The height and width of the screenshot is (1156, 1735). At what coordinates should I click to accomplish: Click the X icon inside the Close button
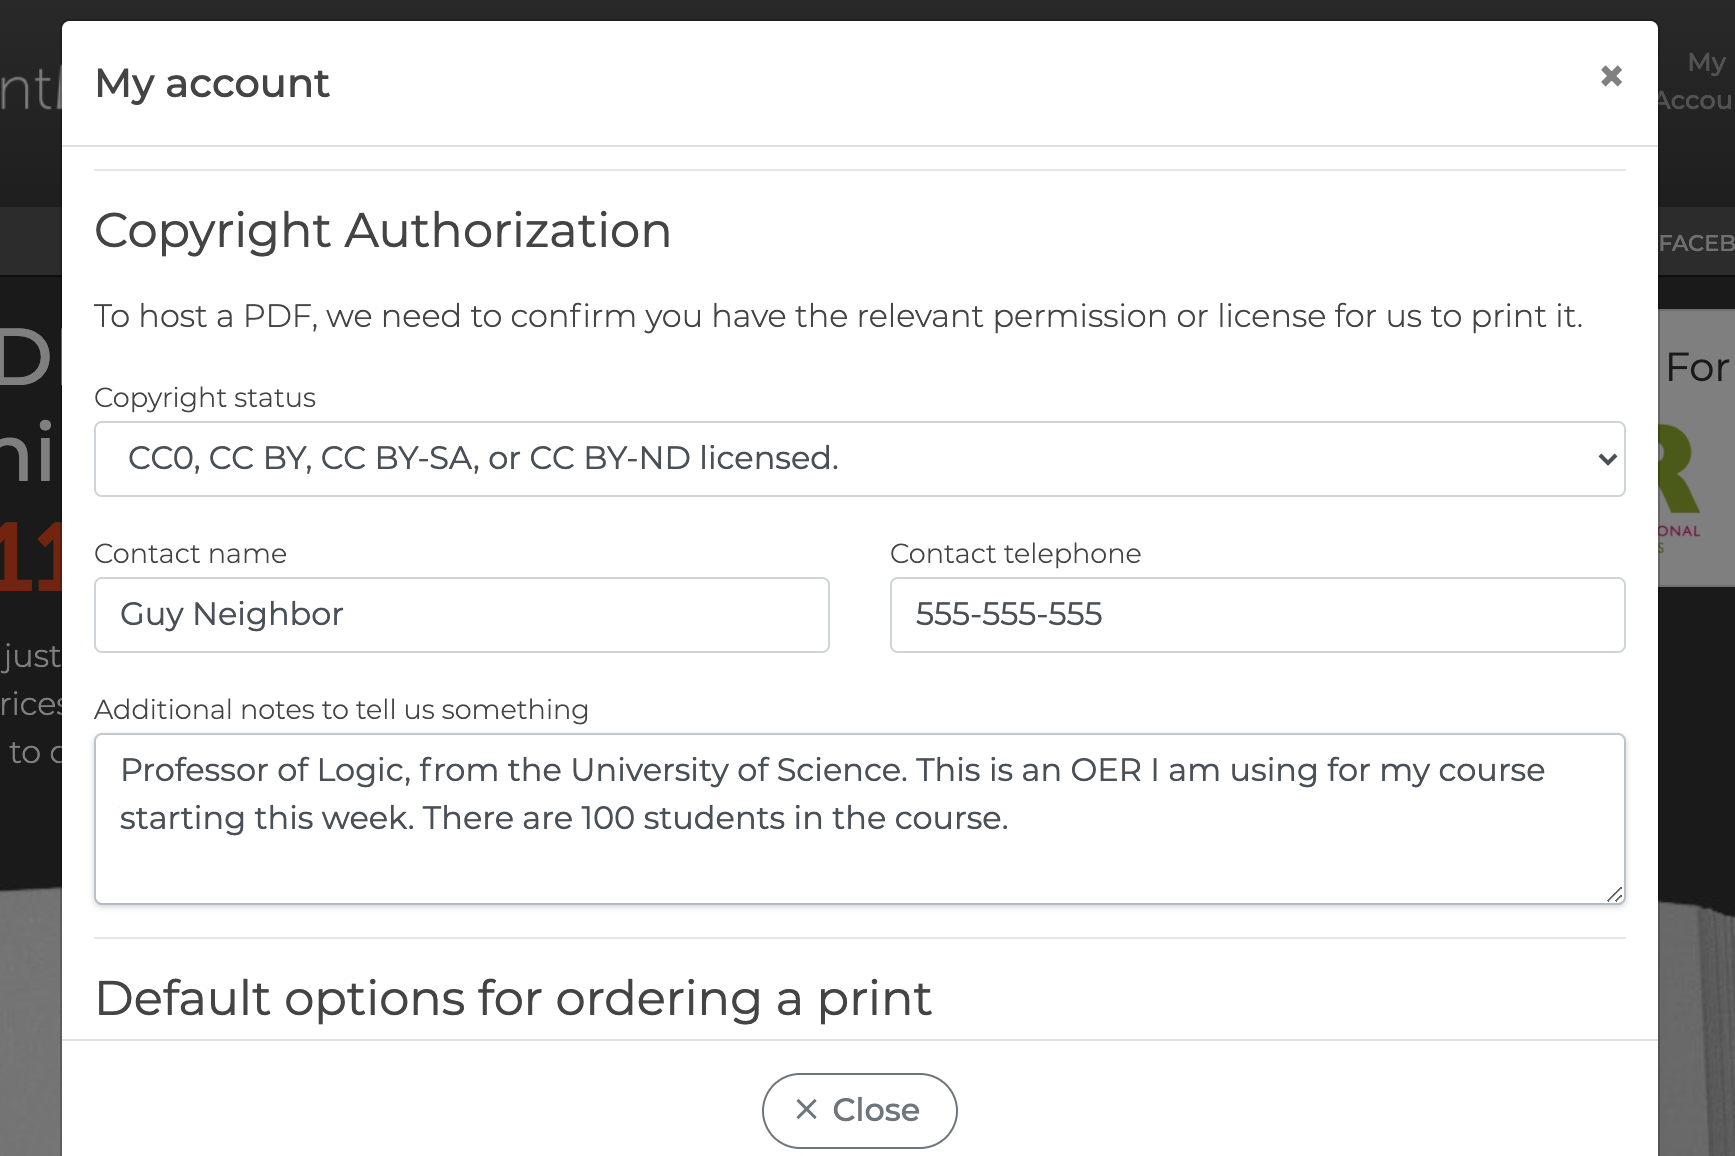806,1109
